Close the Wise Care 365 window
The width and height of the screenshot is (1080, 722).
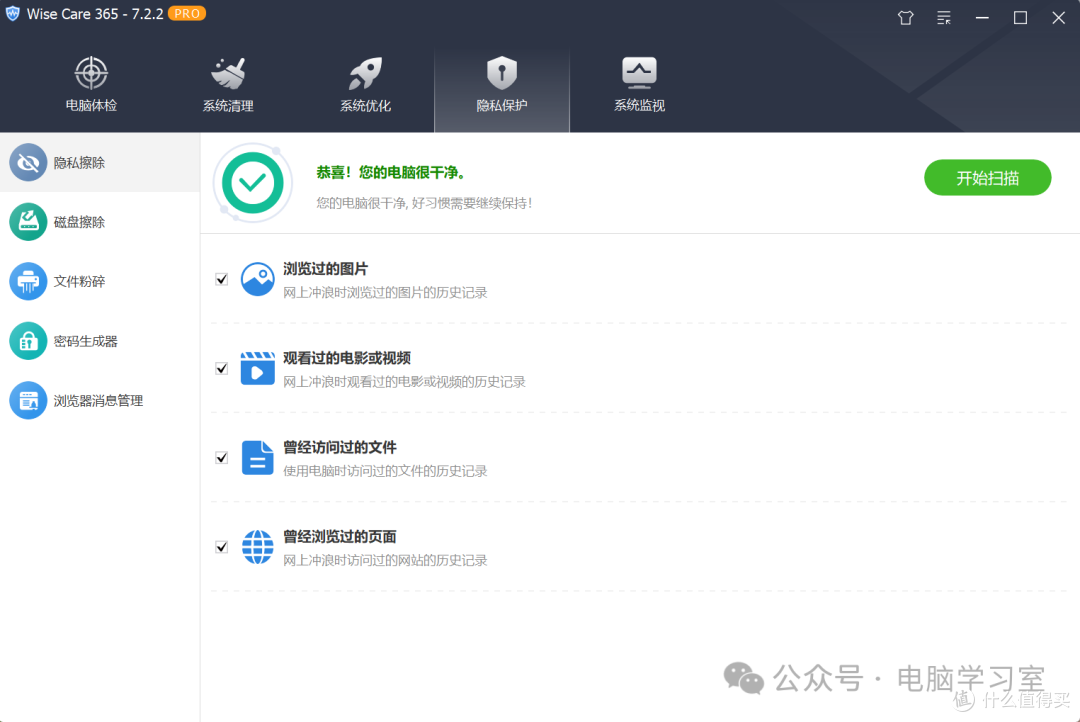pyautogui.click(x=1059, y=18)
